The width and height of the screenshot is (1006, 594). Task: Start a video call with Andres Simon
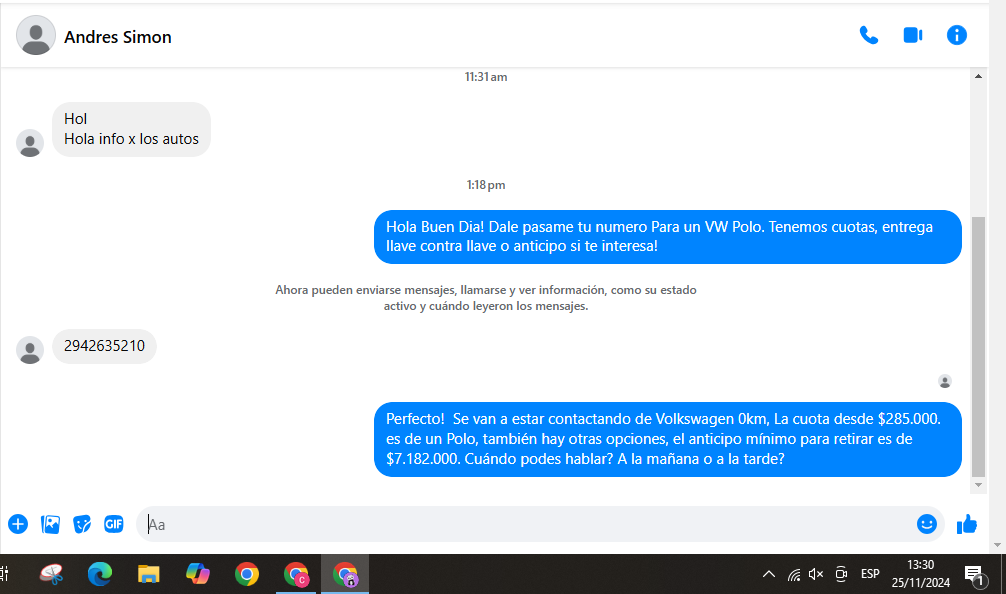pos(912,35)
